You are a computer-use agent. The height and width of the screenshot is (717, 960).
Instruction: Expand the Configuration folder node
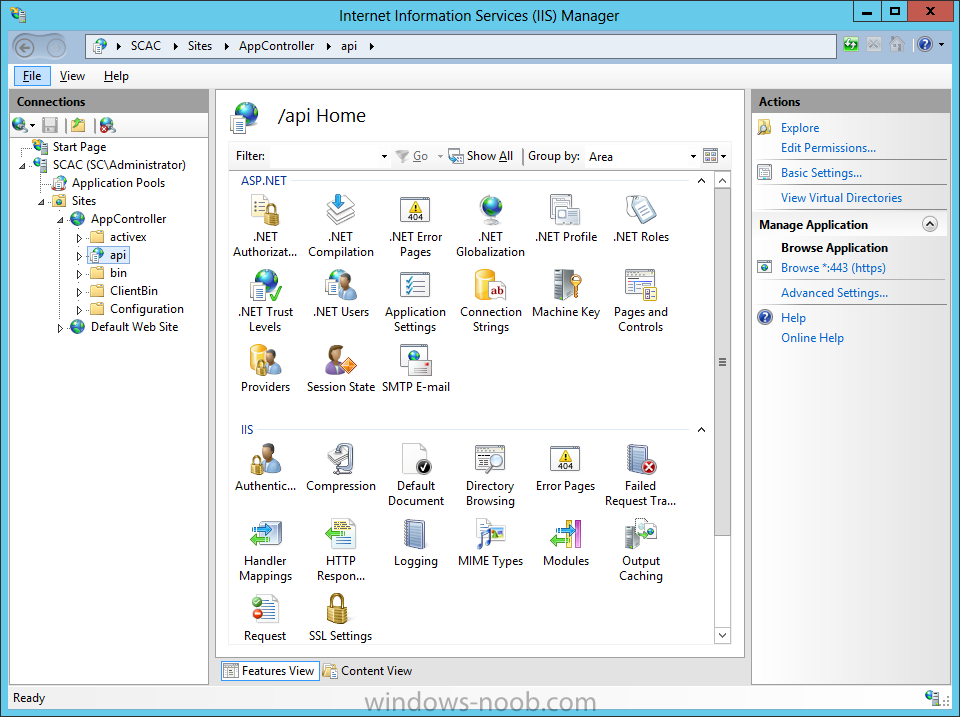pyautogui.click(x=79, y=310)
